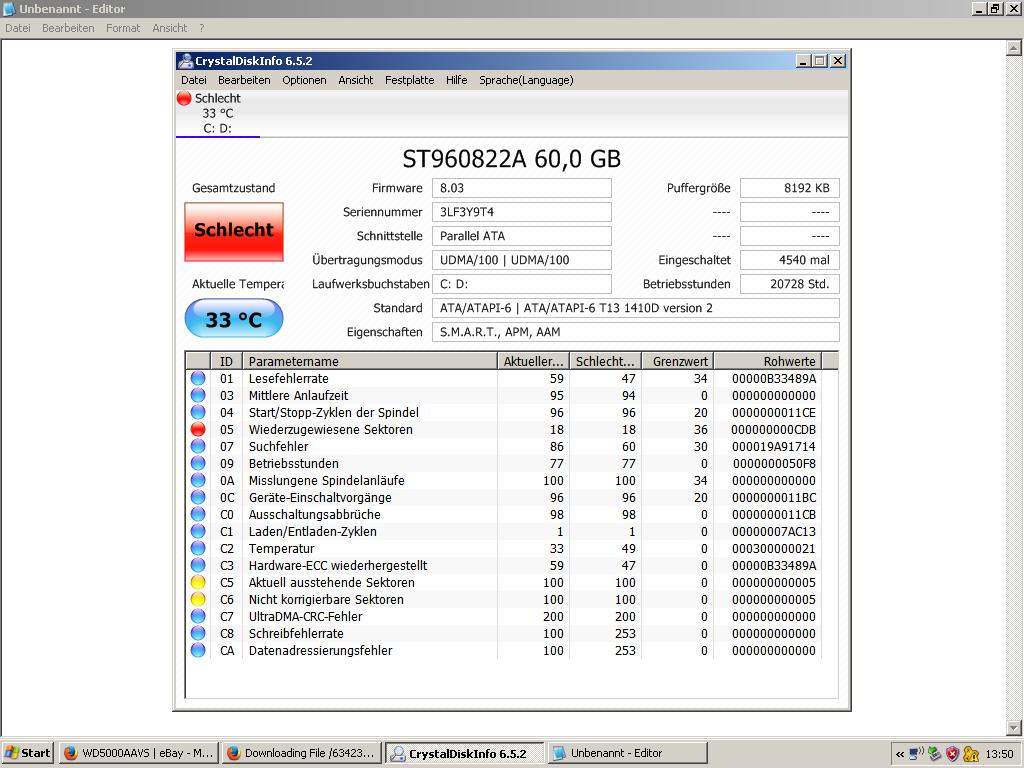Click the Schnittstelle field Parallel ATA
Image resolution: width=1024 pixels, height=768 pixels.
522,236
